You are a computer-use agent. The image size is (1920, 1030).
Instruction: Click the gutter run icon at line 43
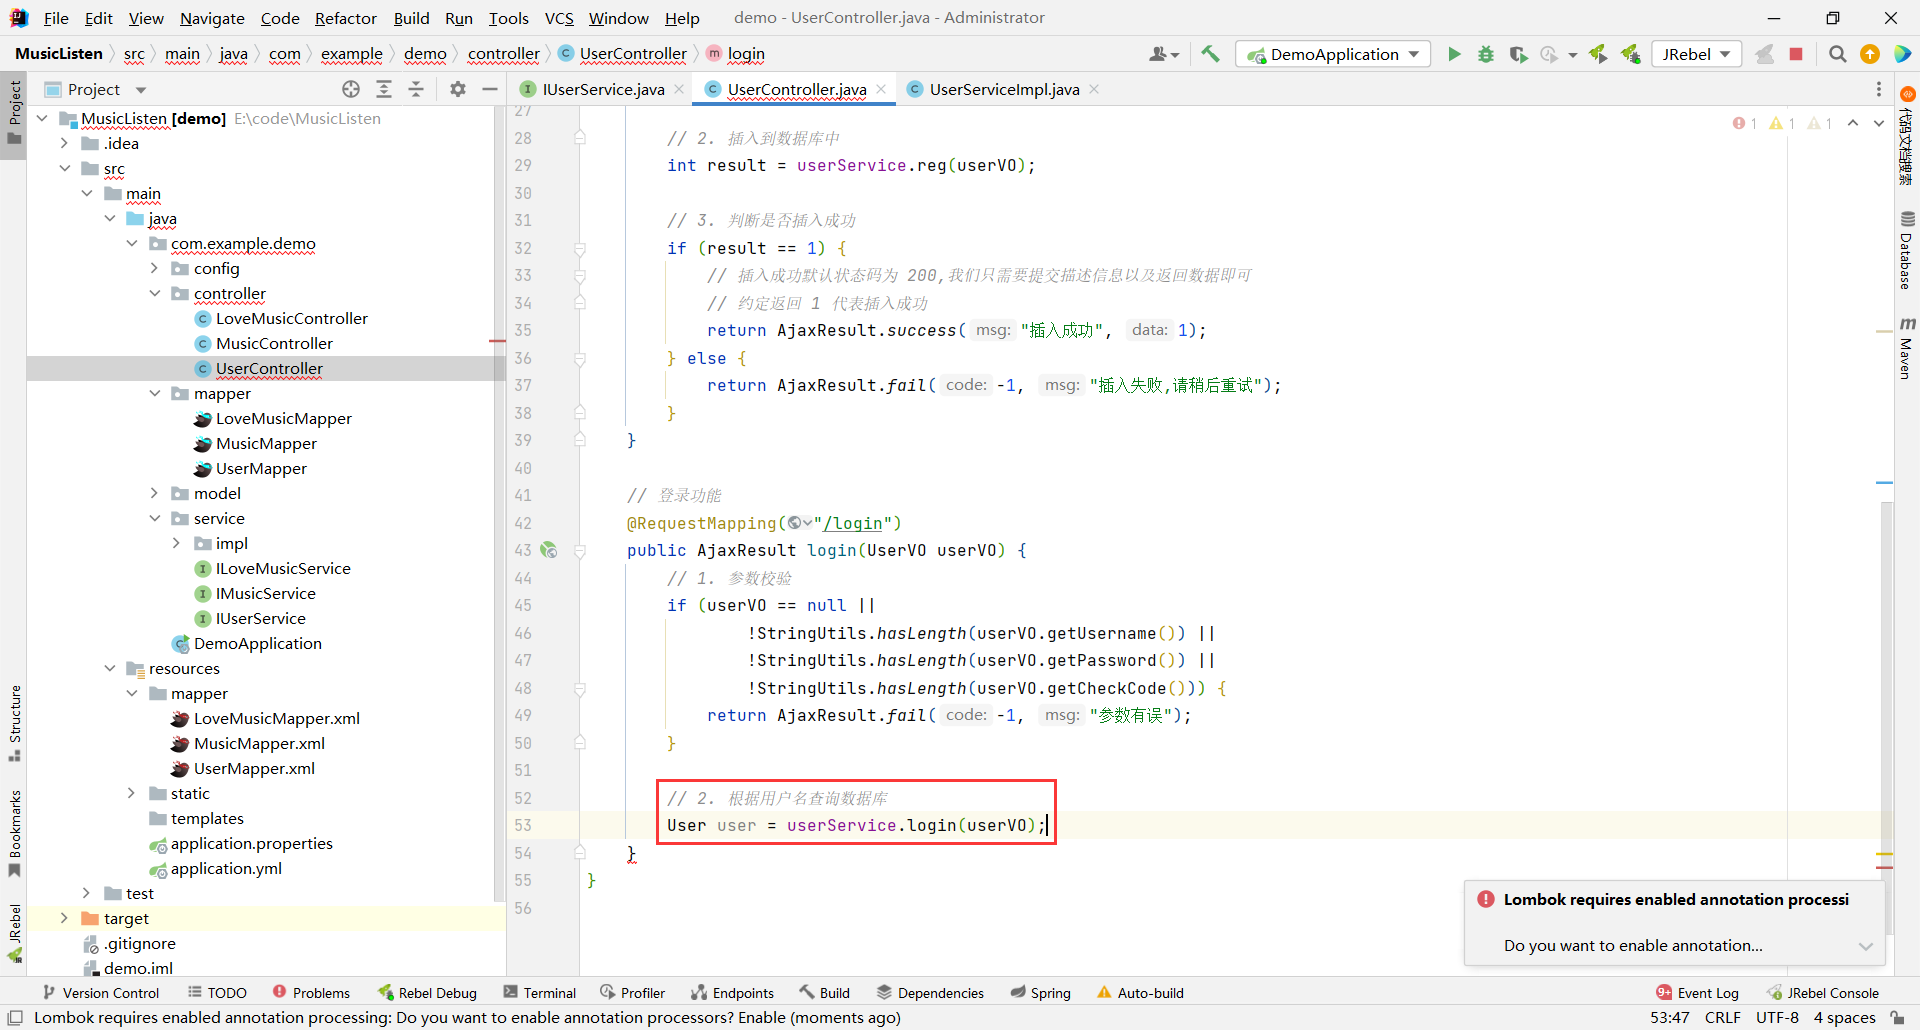[549, 550]
